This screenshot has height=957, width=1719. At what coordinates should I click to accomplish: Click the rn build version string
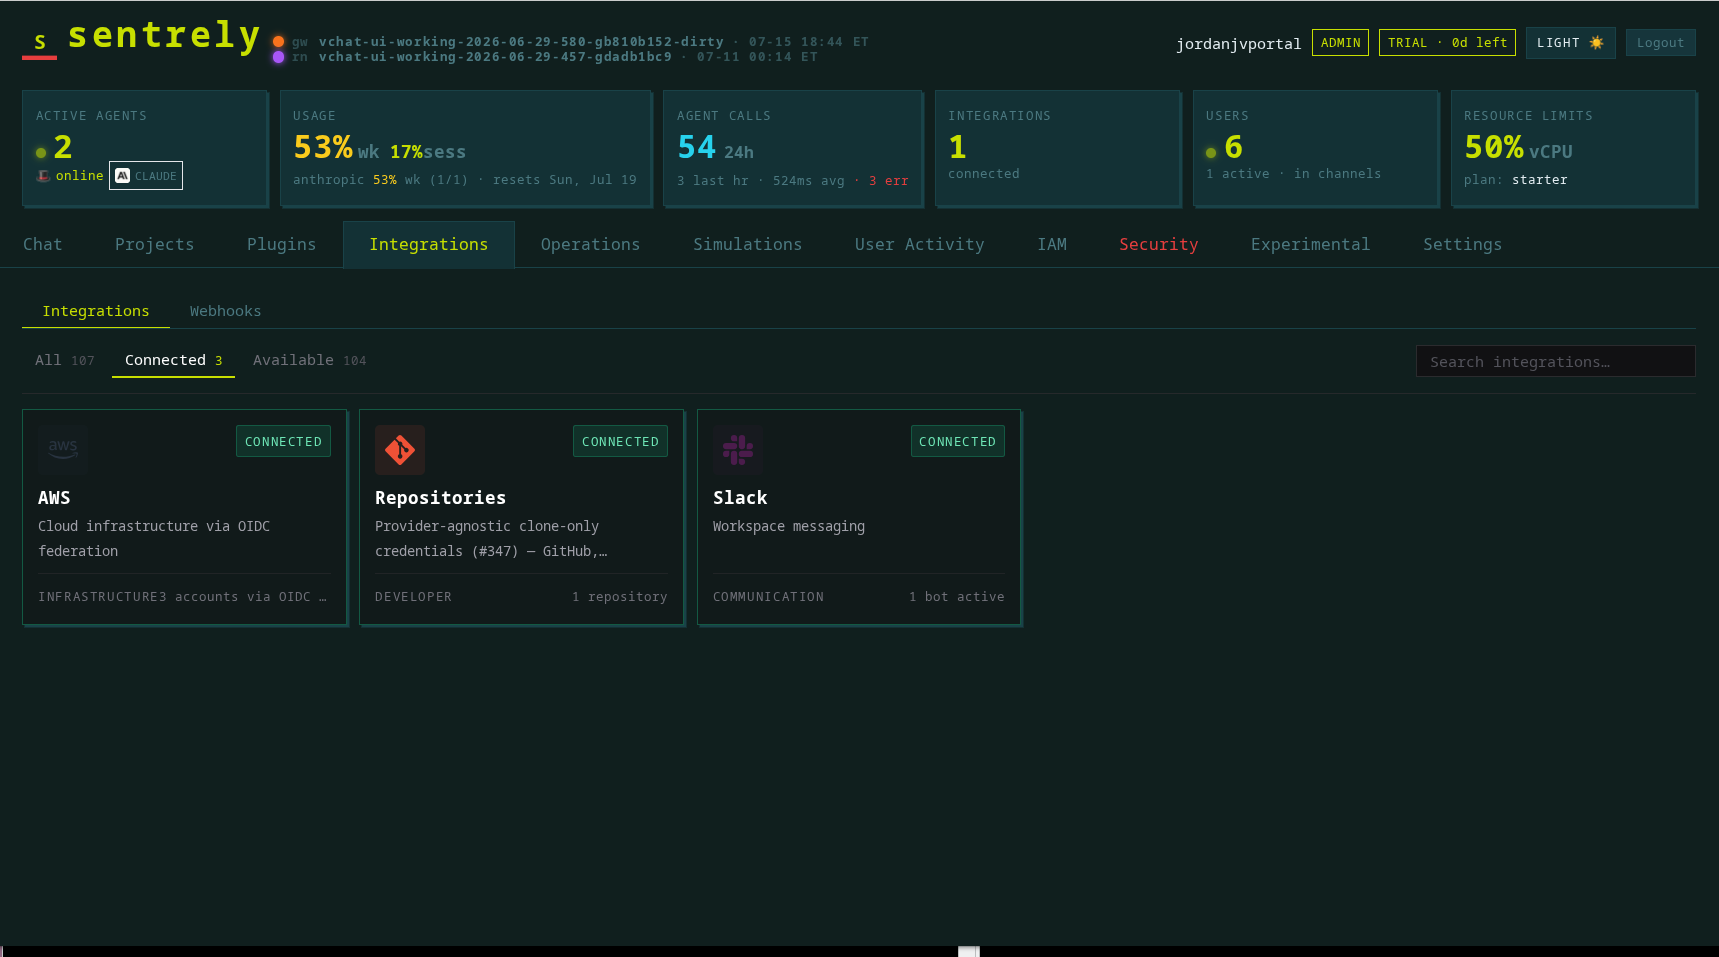pyautogui.click(x=495, y=57)
